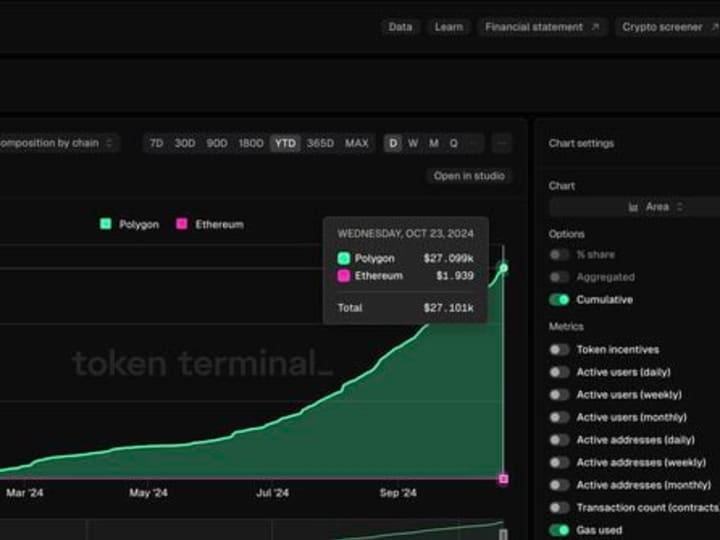Open the more options ellipsis button

tap(501, 143)
